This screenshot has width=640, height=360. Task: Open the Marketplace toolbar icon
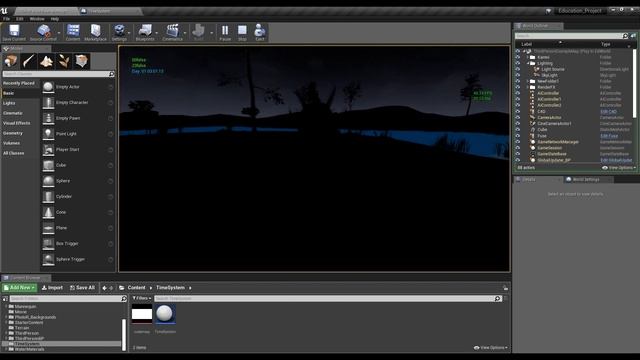click(x=96, y=32)
